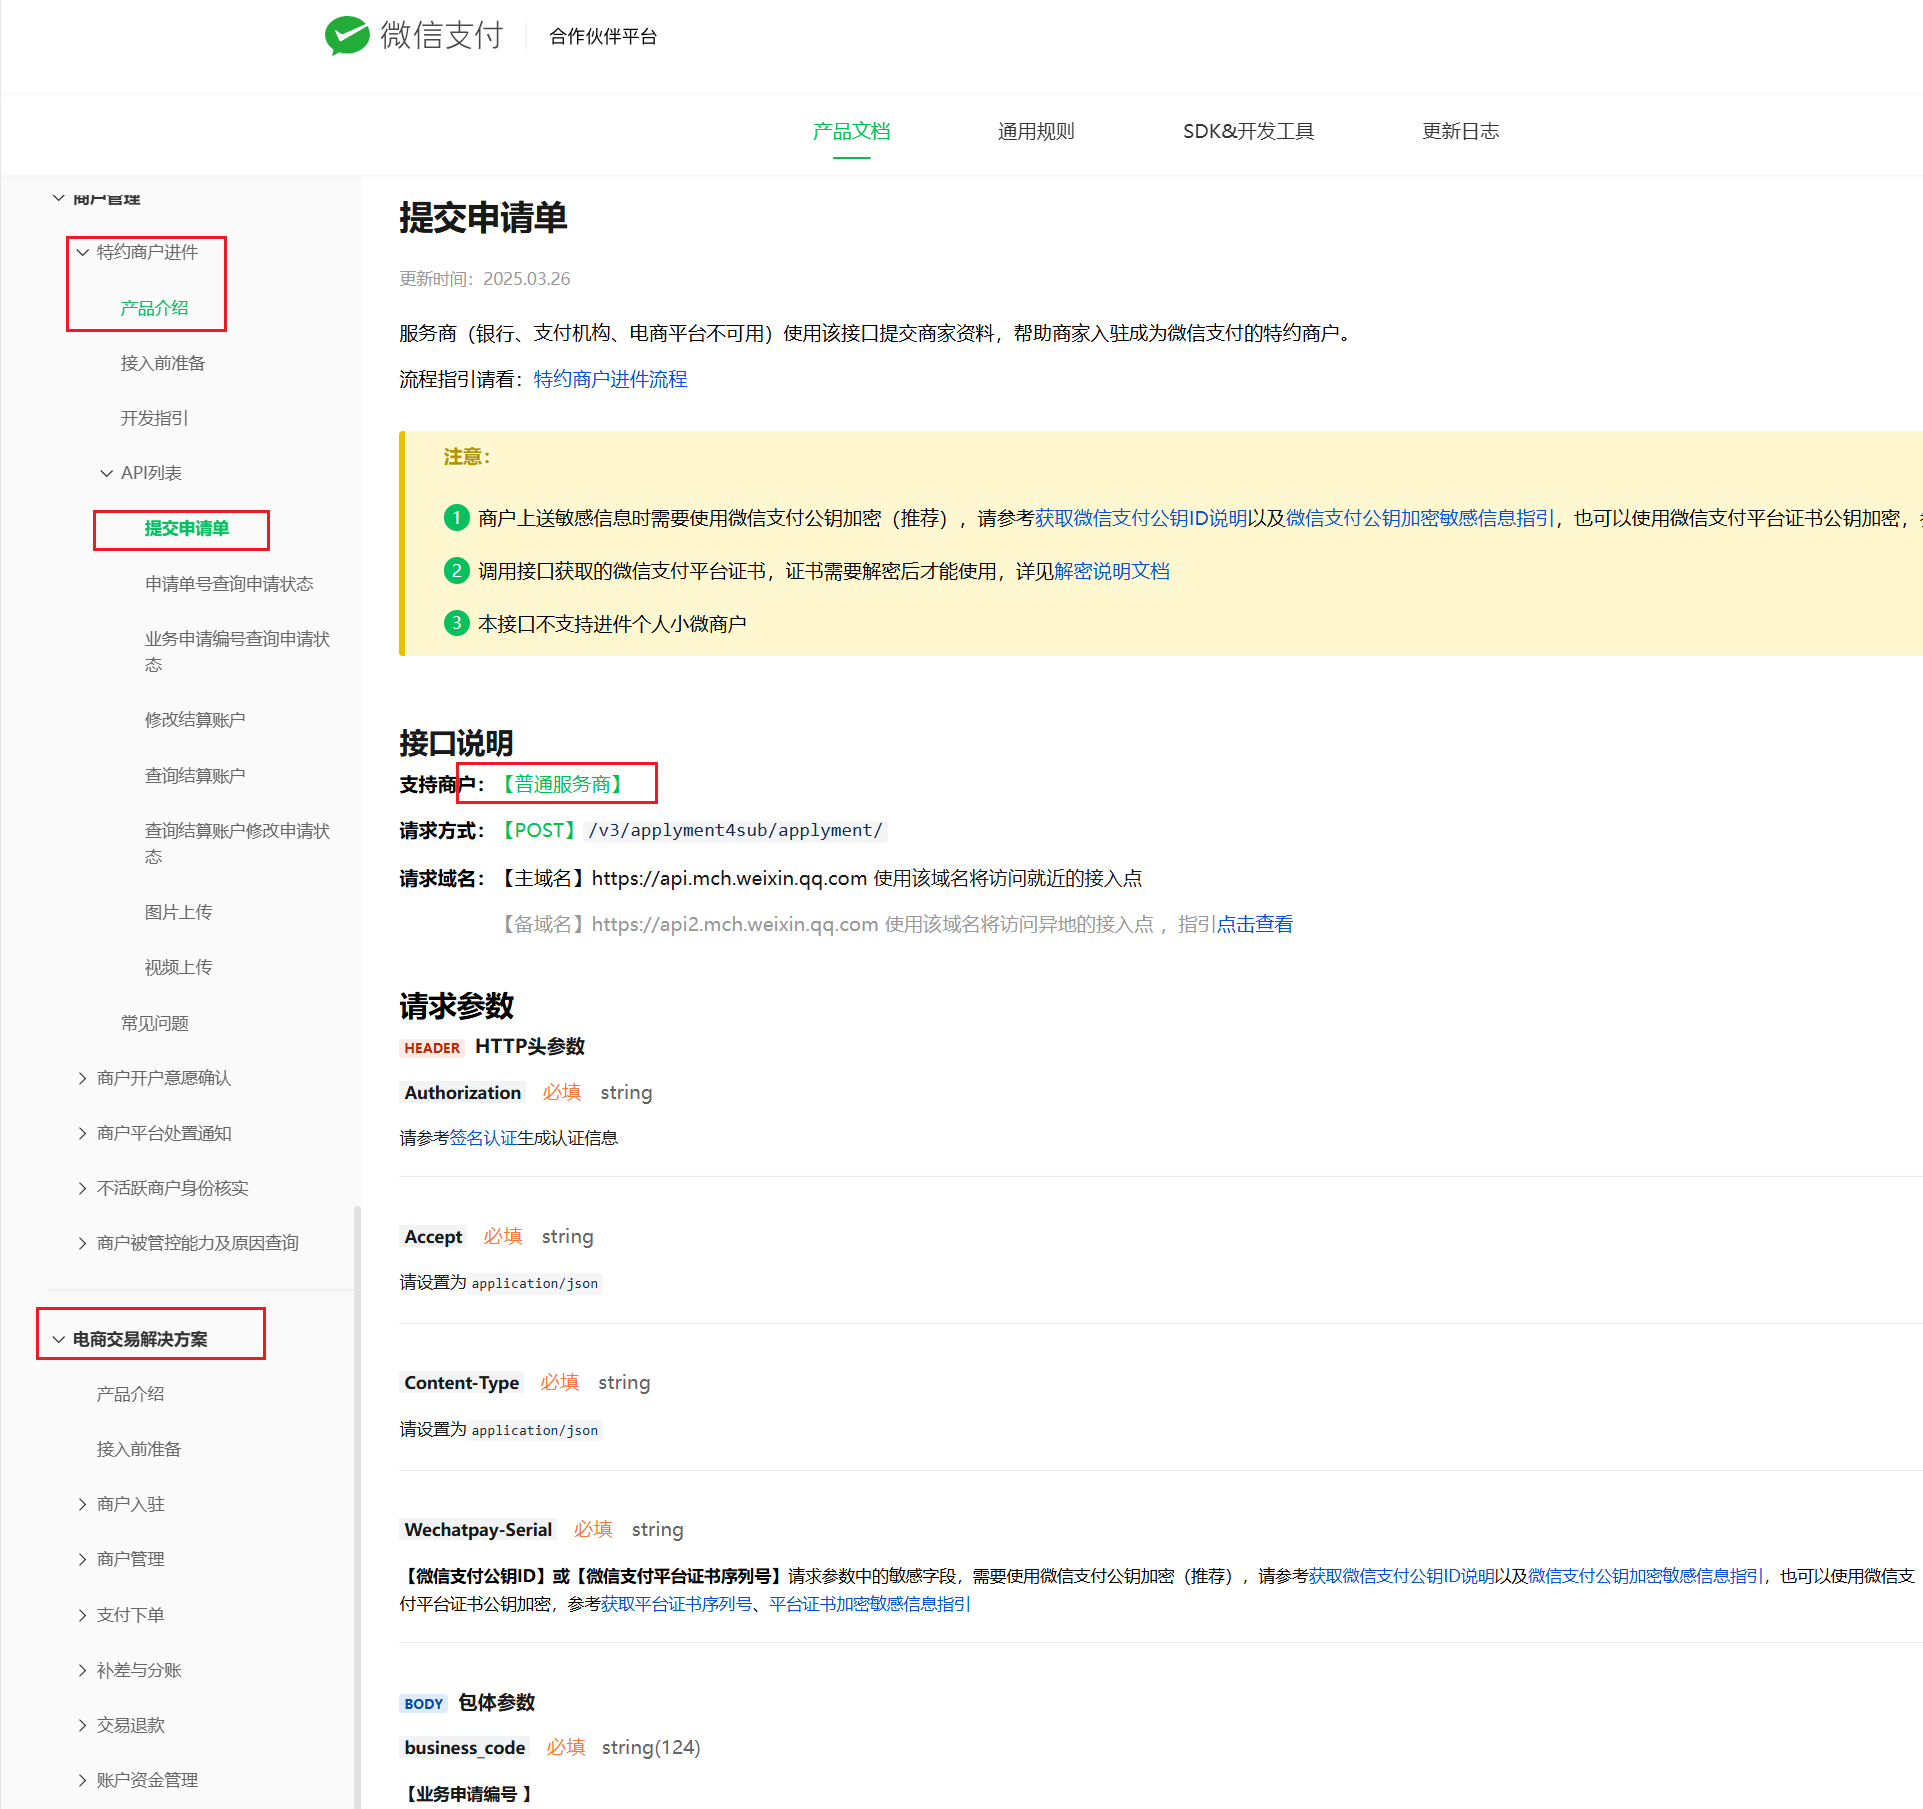Click the sidebar vertical scrollbar
This screenshot has height=1809, width=1923.
pos(357,1500)
